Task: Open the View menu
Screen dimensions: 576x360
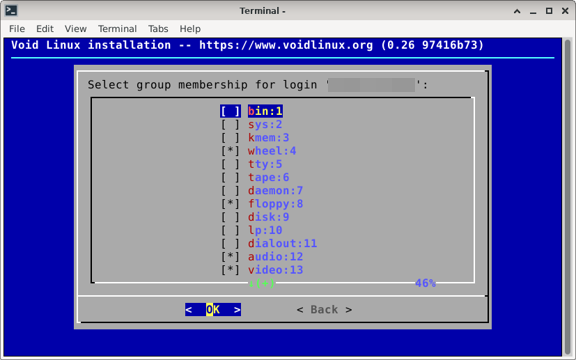Action: click(x=76, y=29)
